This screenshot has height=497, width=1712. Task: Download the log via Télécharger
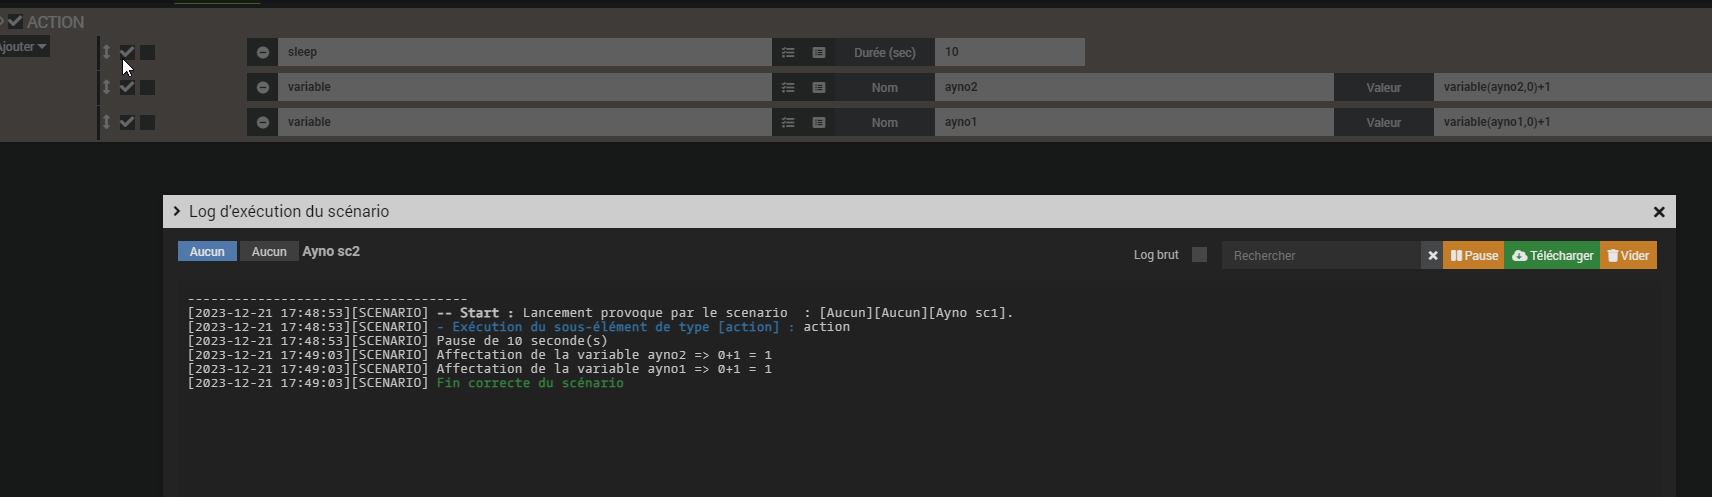[1552, 255]
